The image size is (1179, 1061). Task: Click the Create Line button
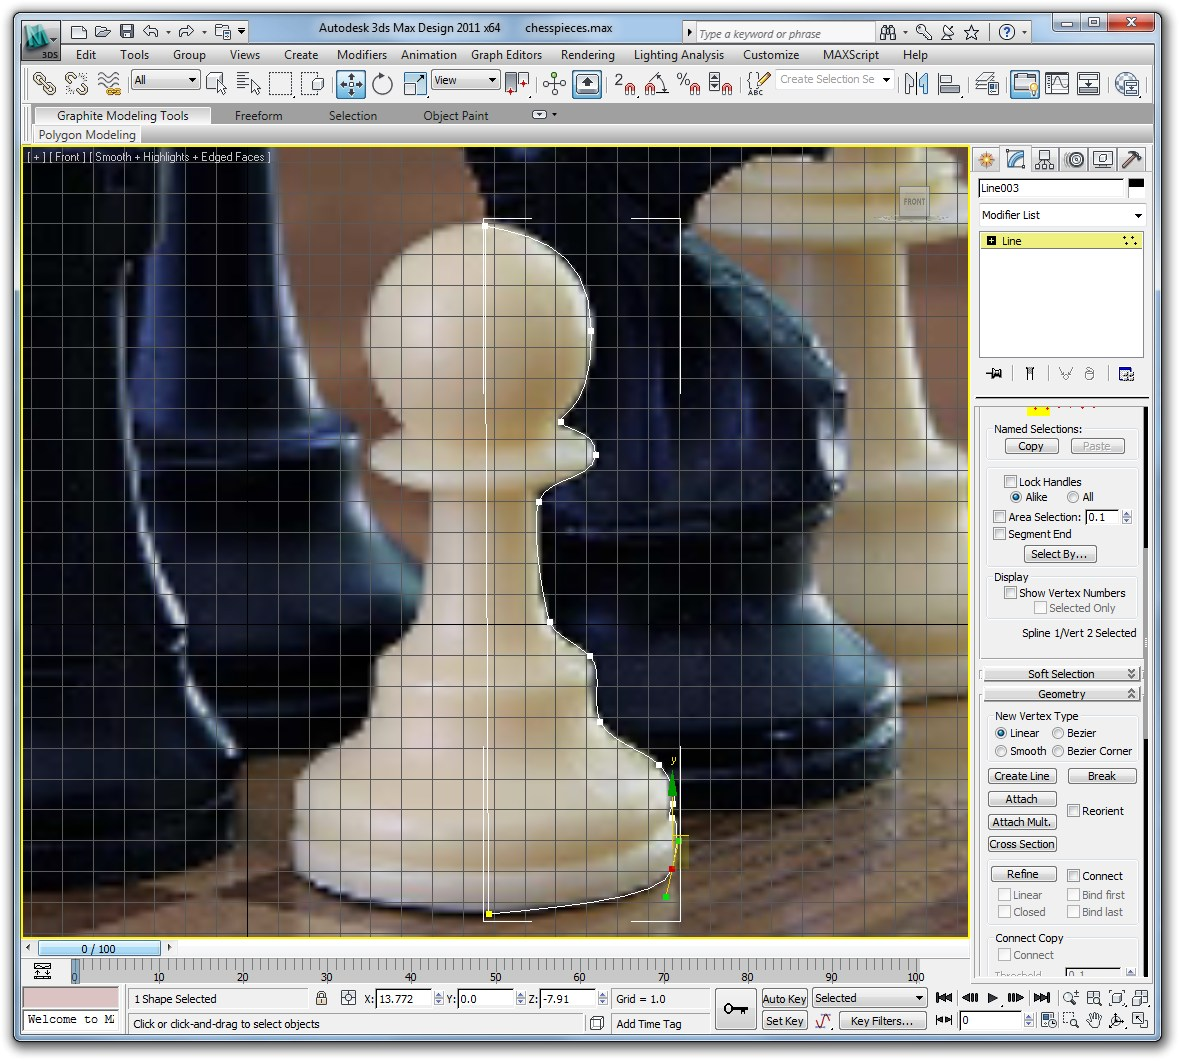[x=1021, y=776]
